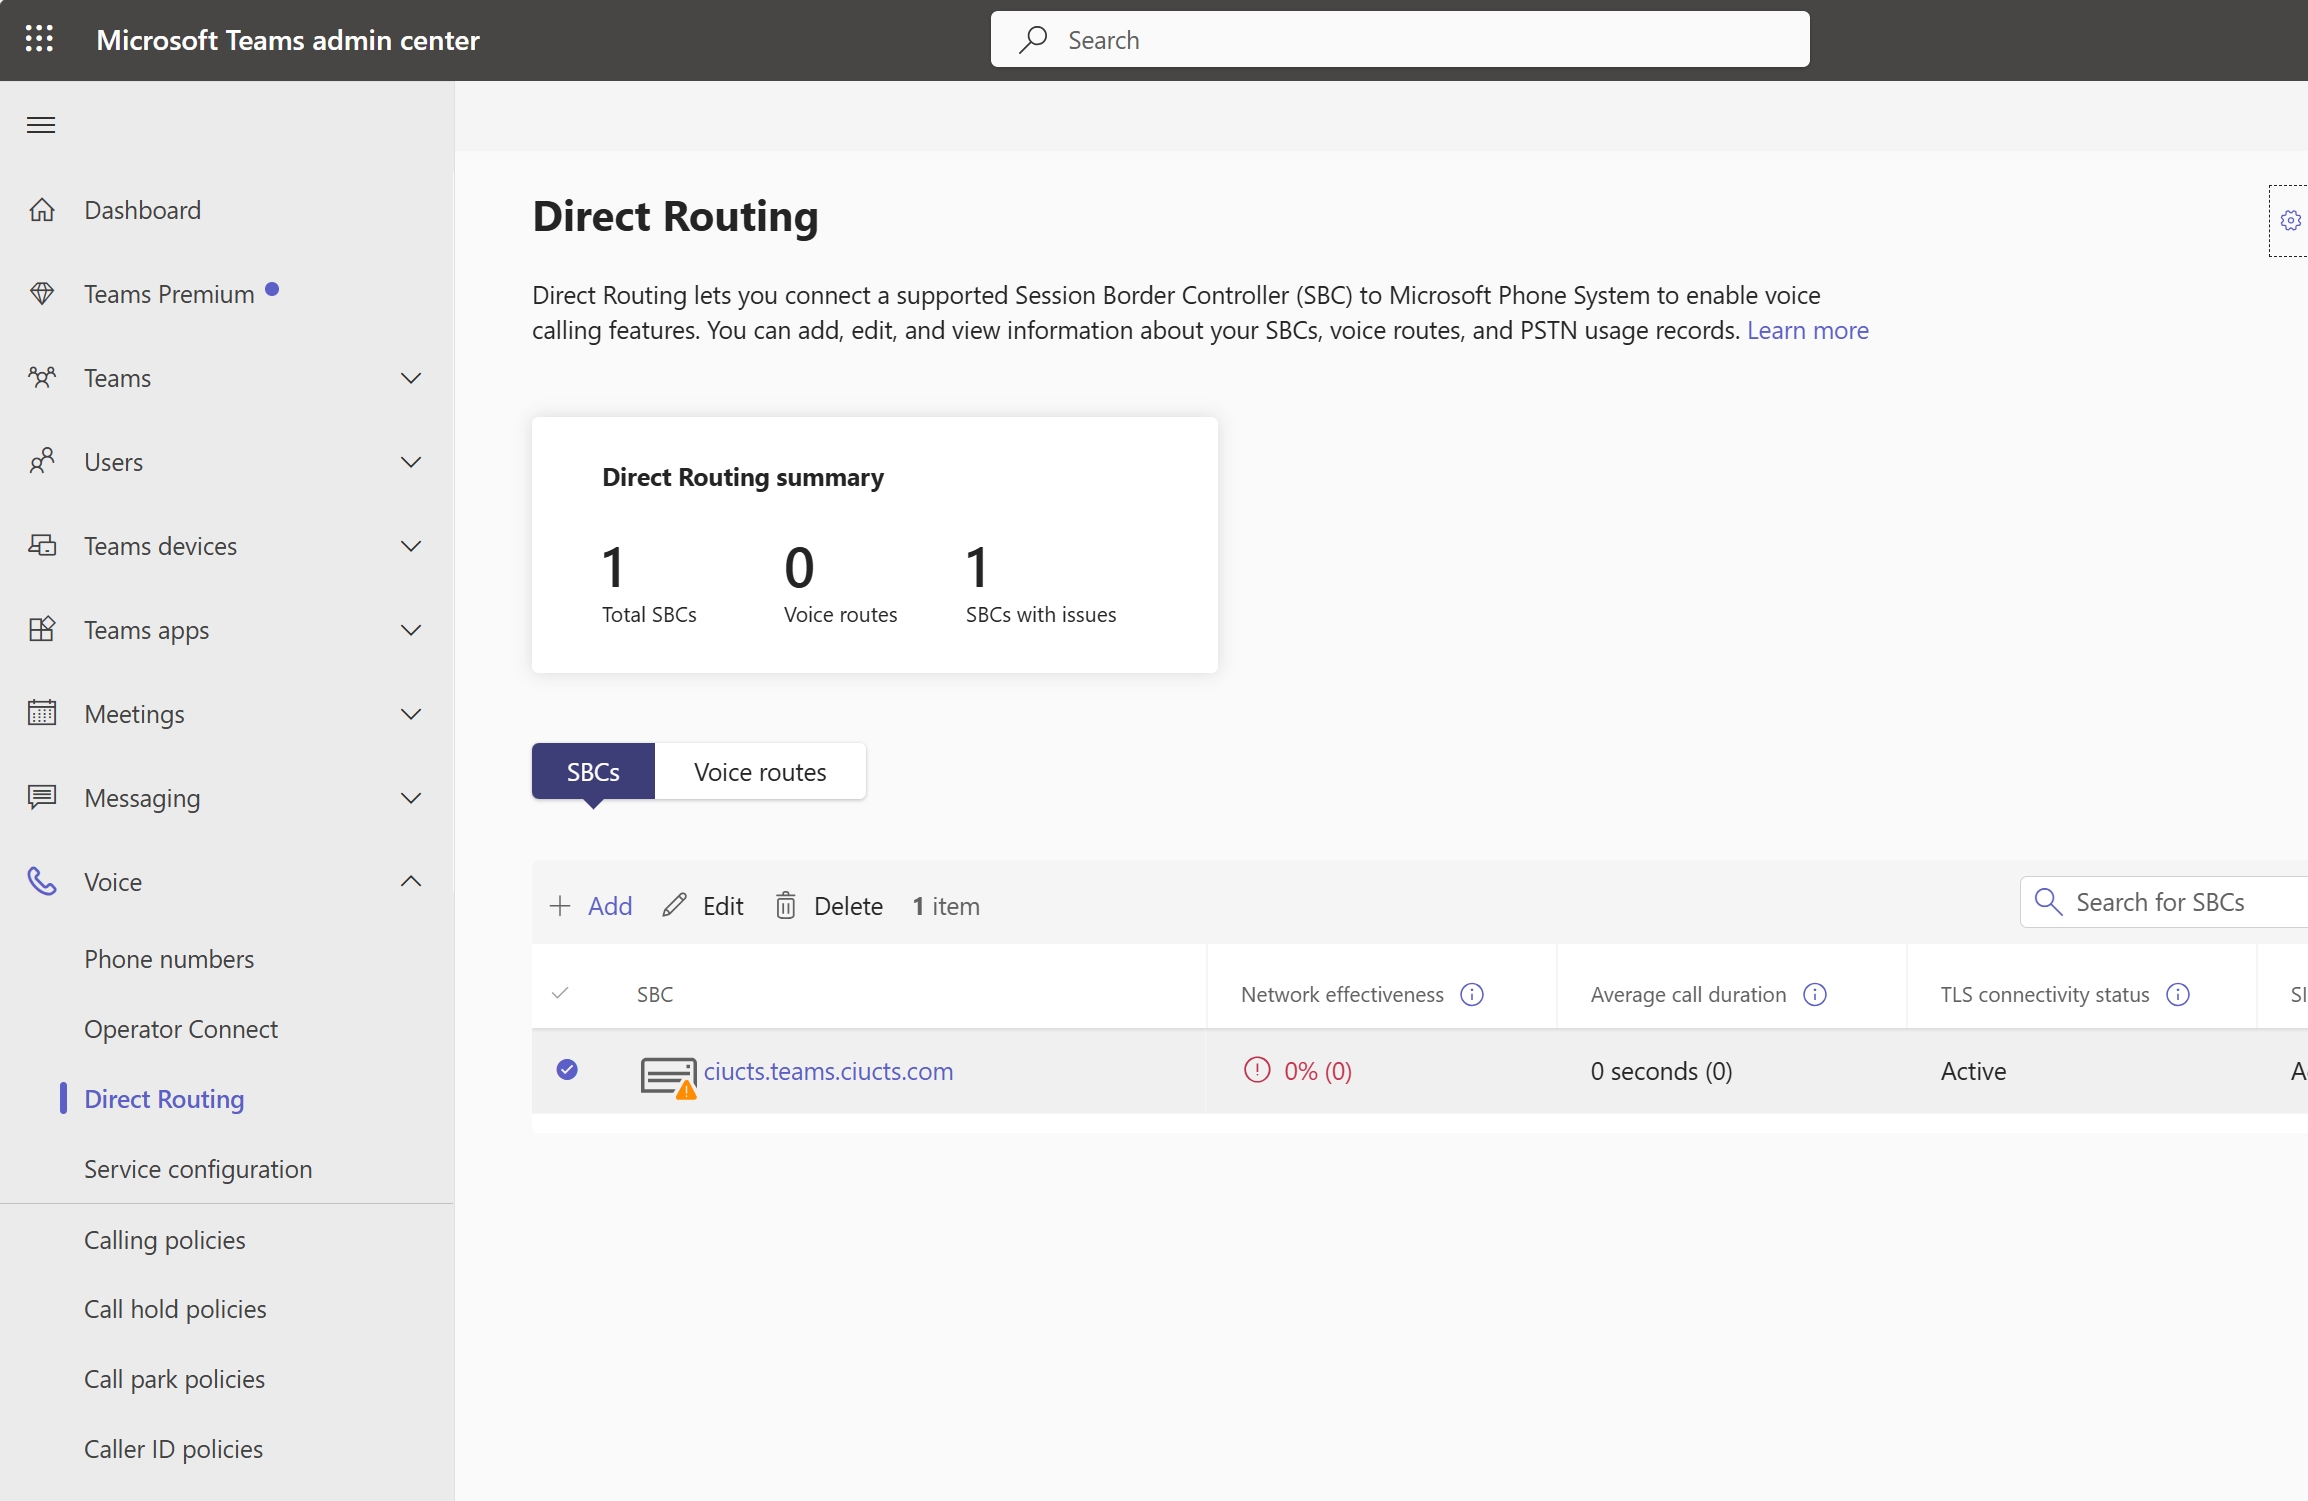Viewport: 2308px width, 1501px height.
Task: Expand the Messaging chevron
Action: (x=411, y=798)
